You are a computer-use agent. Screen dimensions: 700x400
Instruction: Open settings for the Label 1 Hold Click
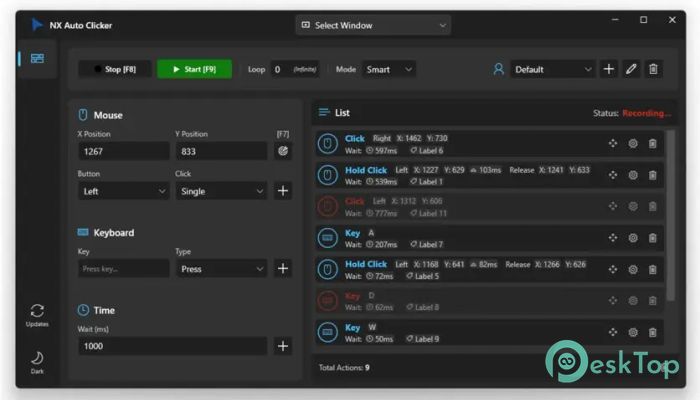[633, 175]
